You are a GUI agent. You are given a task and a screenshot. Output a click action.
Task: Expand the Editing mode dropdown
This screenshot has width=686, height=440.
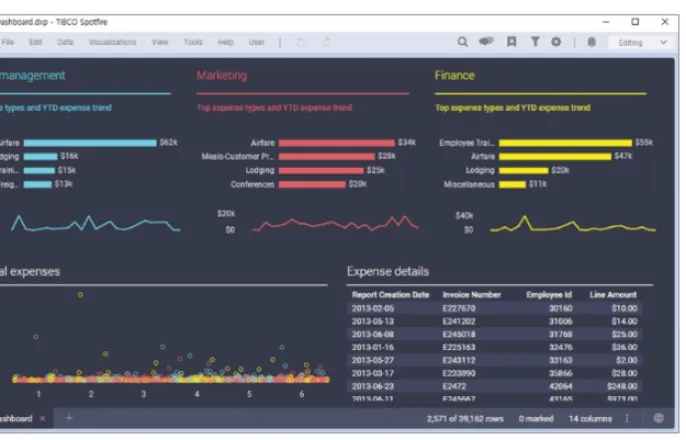click(643, 42)
